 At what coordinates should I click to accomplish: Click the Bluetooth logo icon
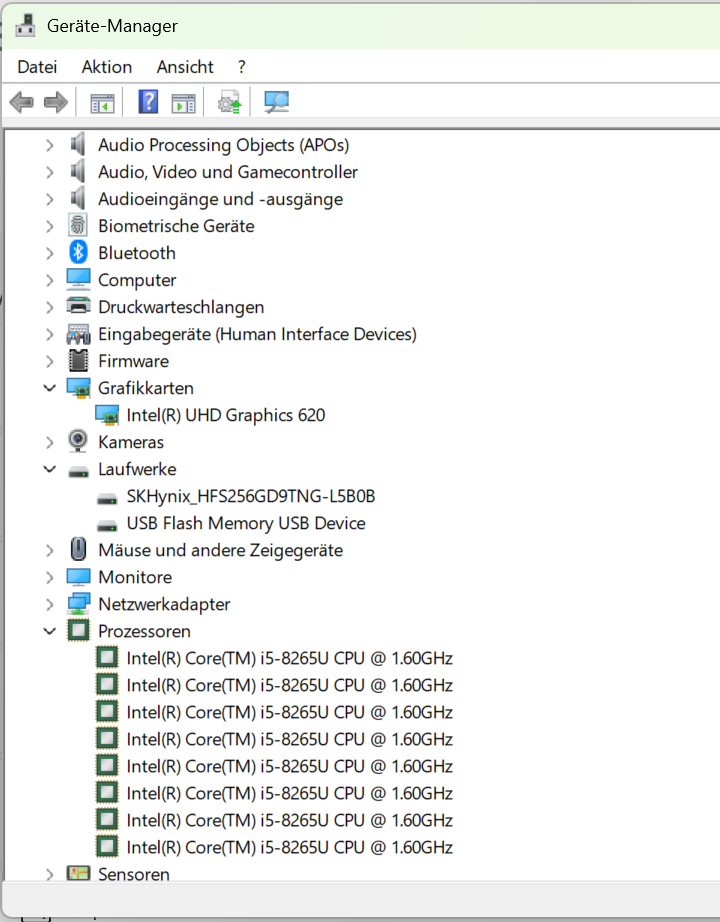(x=78, y=253)
